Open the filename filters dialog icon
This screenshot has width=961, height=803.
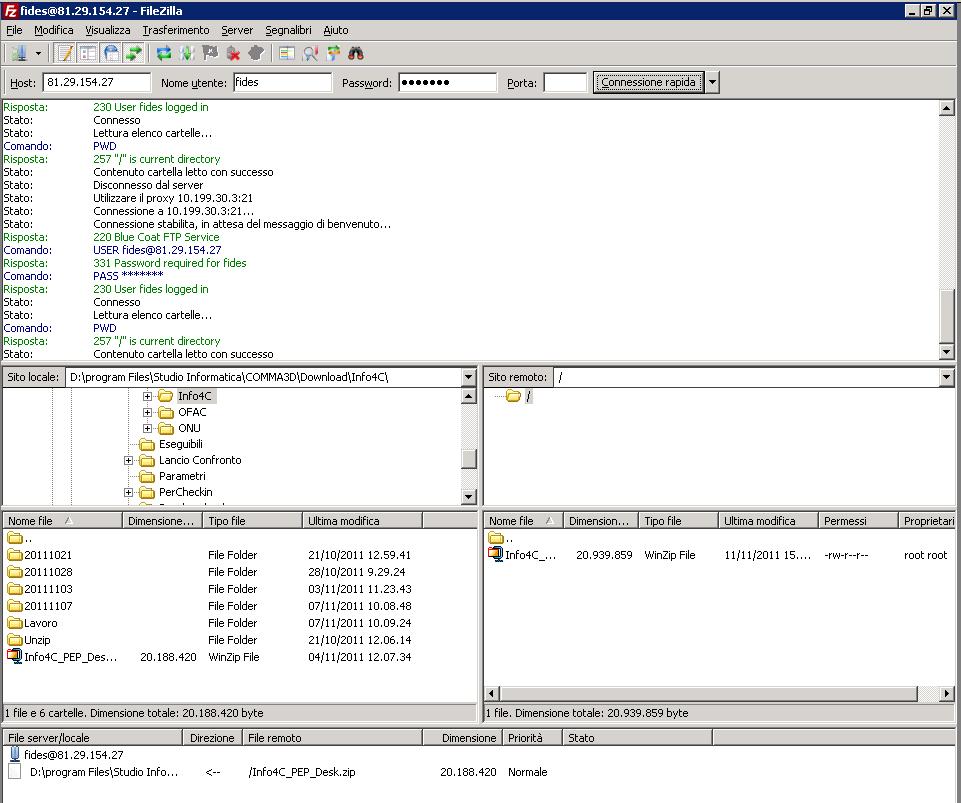click(x=287, y=53)
